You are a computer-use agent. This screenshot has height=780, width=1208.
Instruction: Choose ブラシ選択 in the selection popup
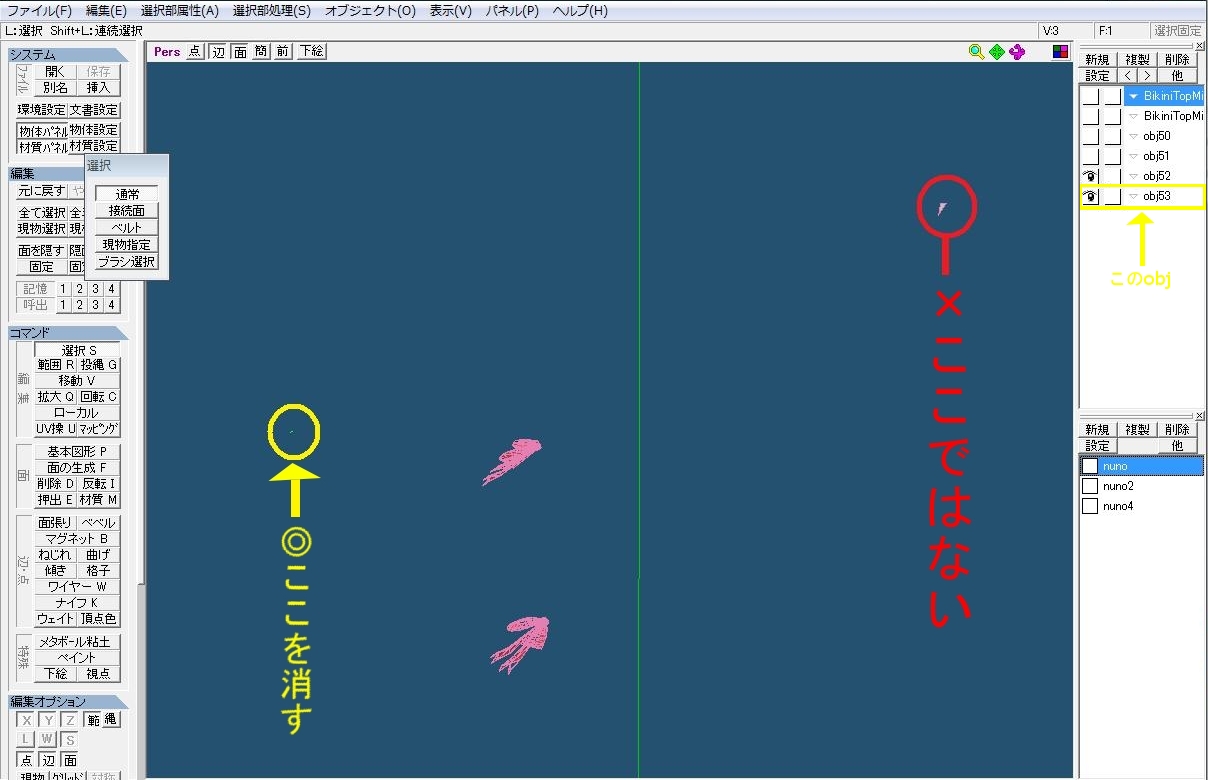click(x=126, y=262)
